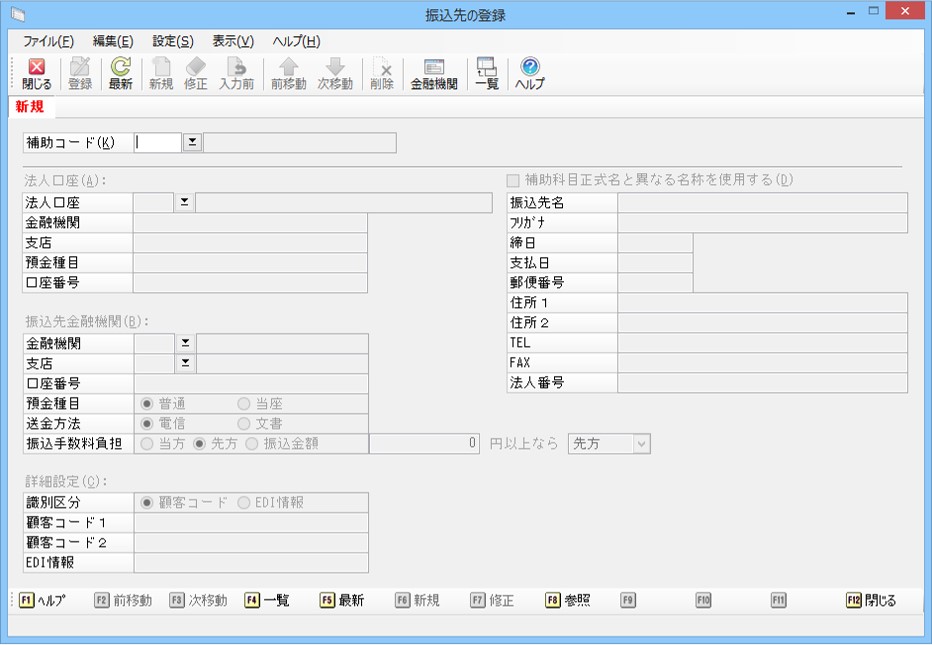Click the 補助コード input field
The width and height of the screenshot is (932, 645).
[158, 143]
